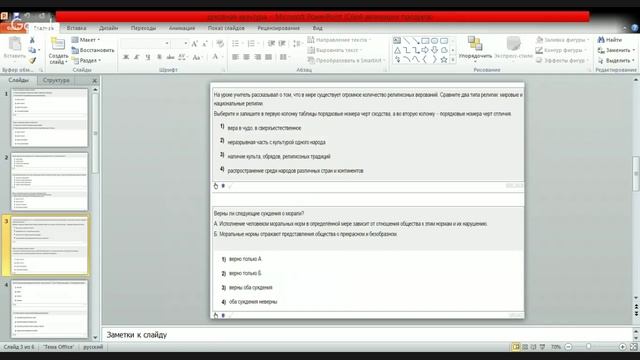Click the text columns icon
640x360 pixels.
284,57
